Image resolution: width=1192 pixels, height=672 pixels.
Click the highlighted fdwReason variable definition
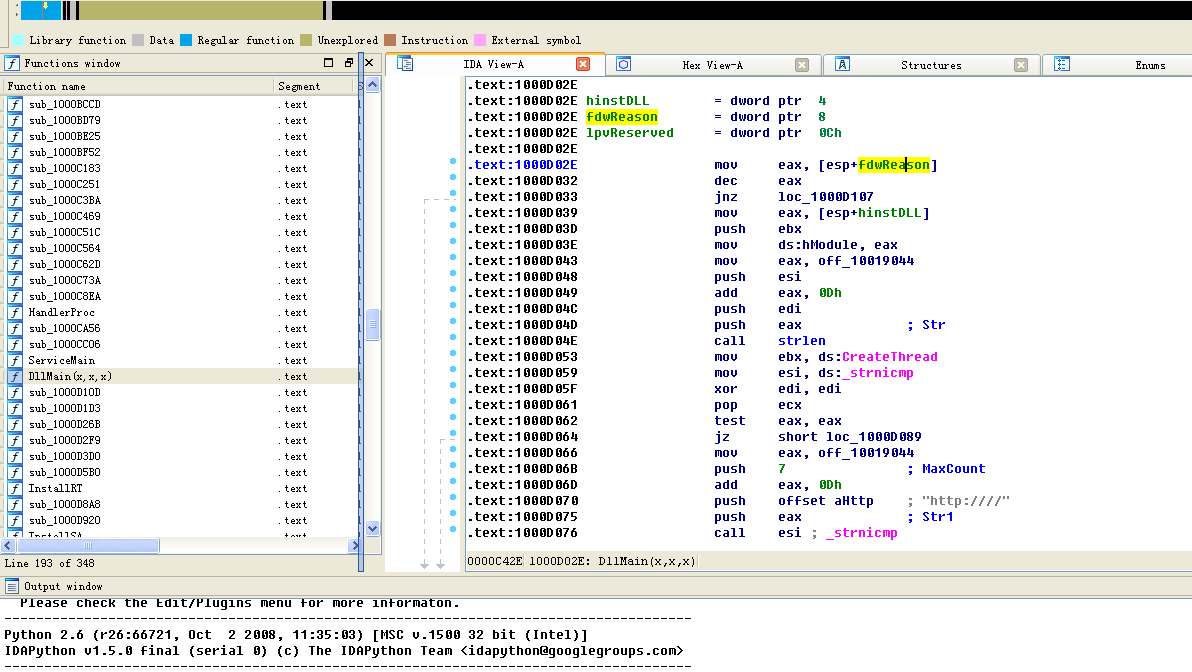(622, 117)
